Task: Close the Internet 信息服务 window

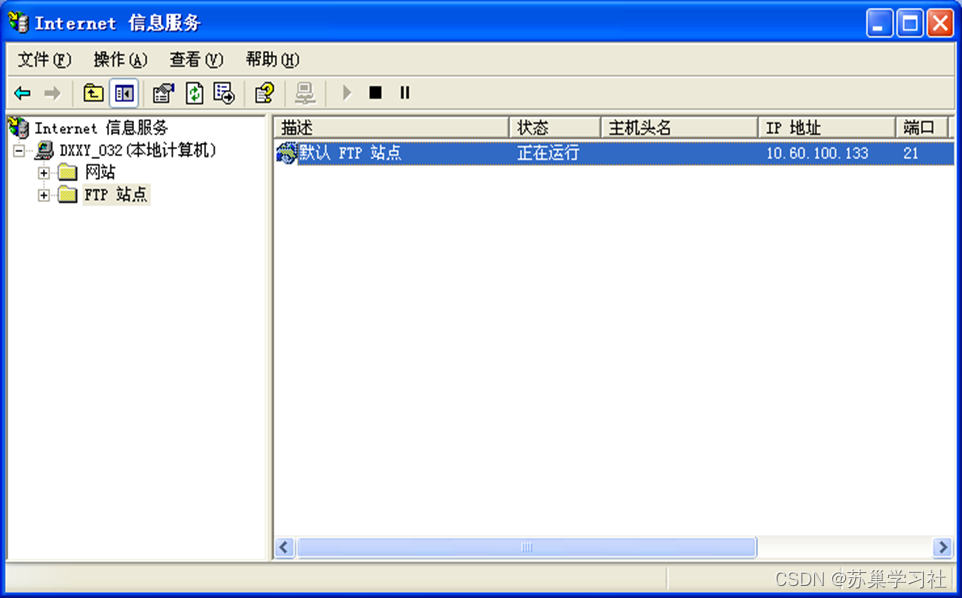Action: [x=940, y=23]
